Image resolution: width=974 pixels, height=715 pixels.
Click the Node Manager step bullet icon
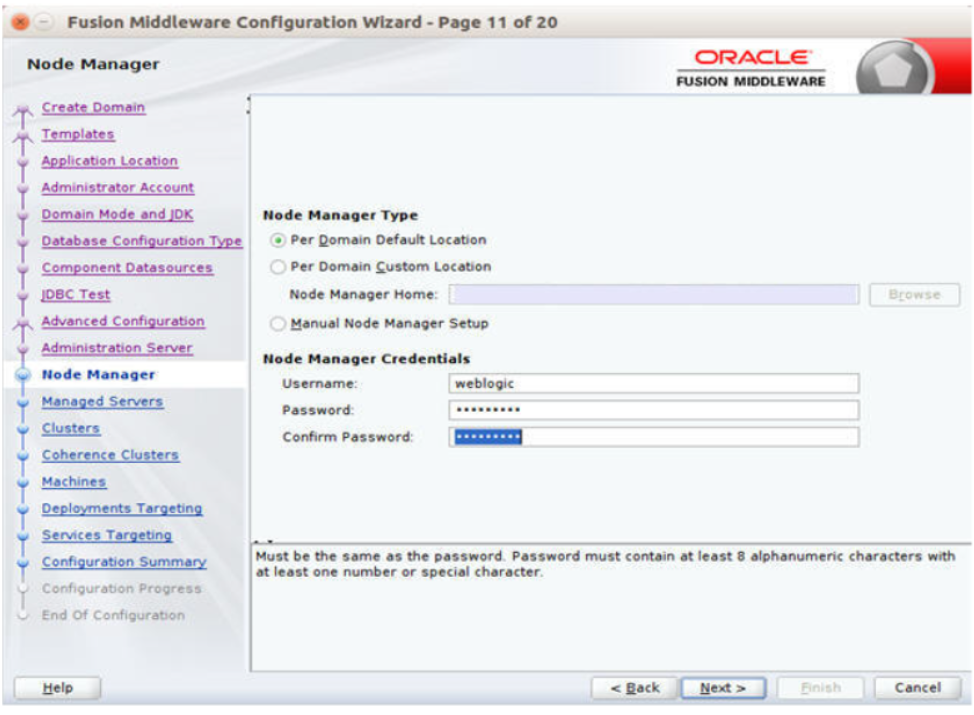tap(23, 375)
